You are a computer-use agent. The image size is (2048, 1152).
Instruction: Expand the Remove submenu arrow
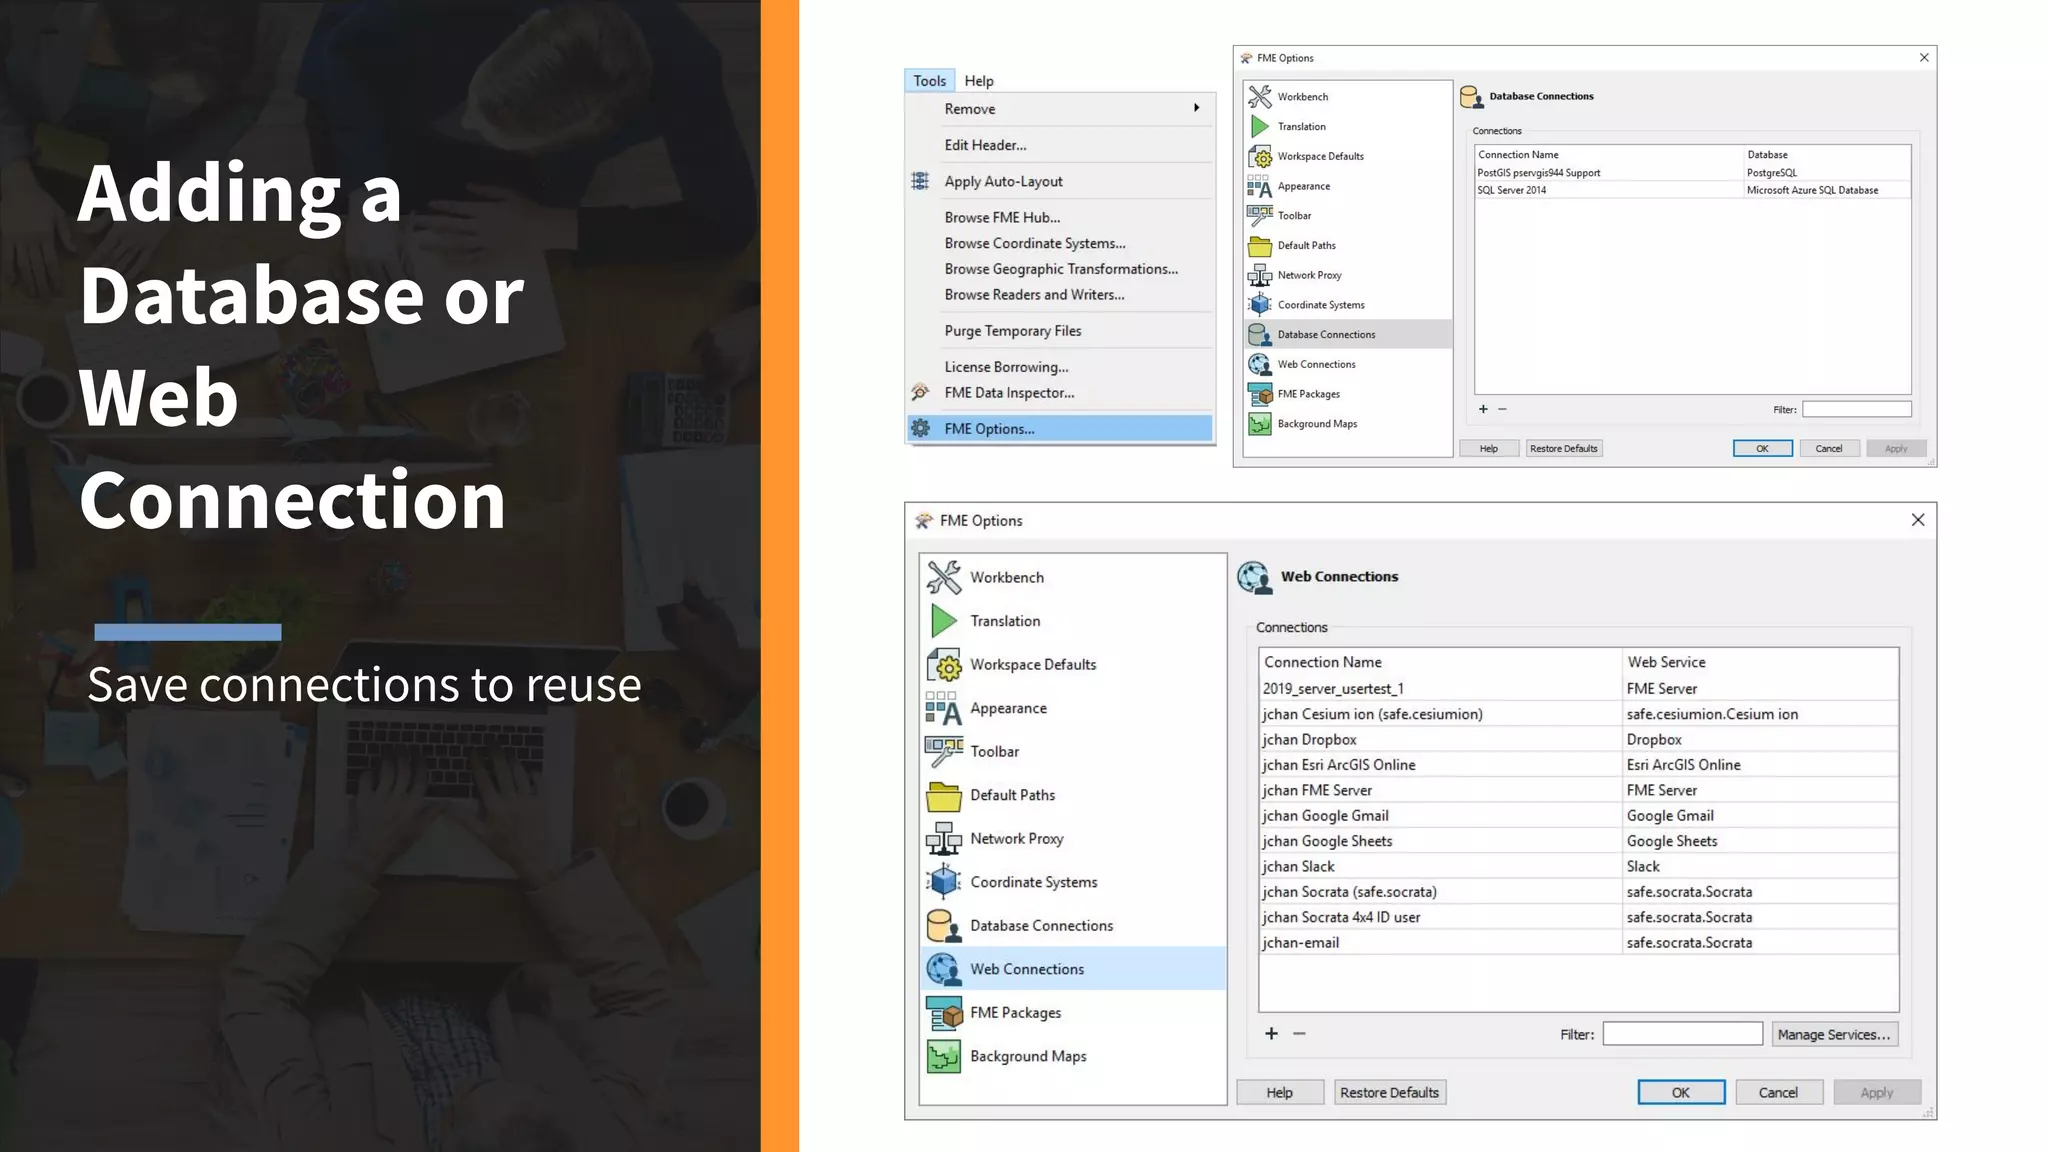pos(1196,108)
